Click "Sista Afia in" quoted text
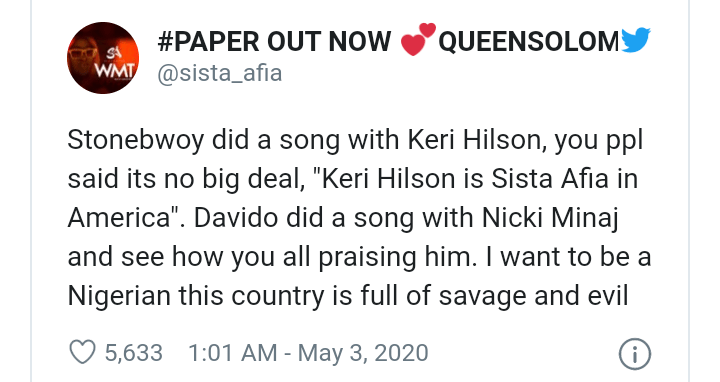Image resolution: width=720 pixels, height=382 pixels. [x=564, y=179]
